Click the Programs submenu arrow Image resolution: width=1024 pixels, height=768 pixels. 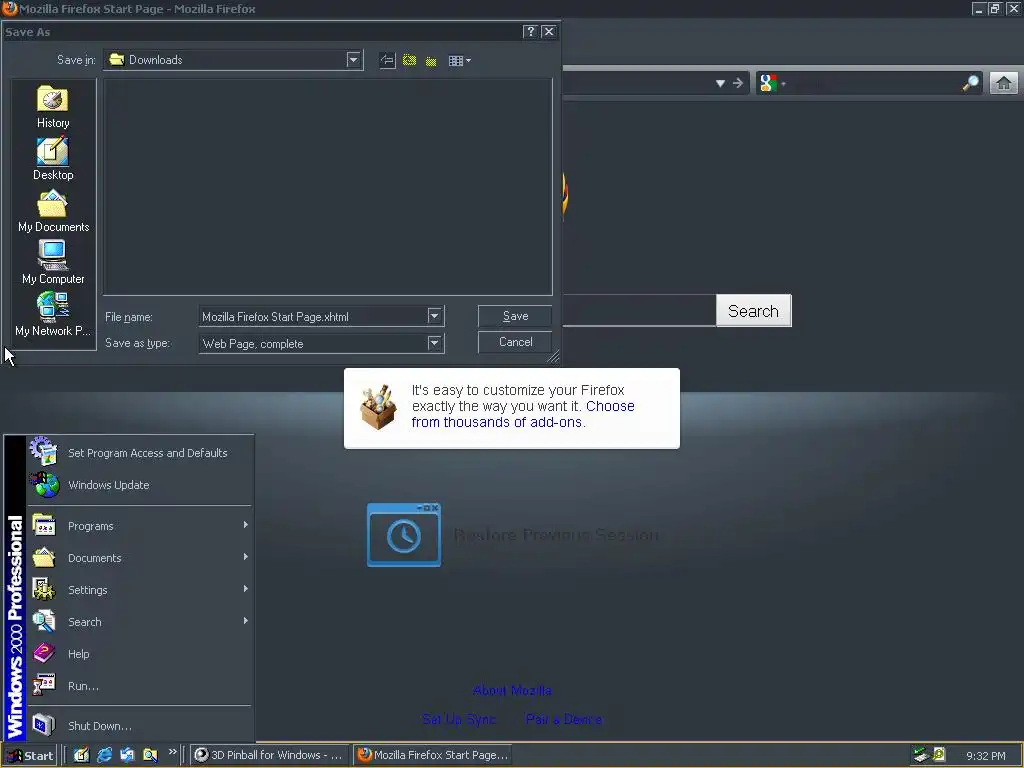coord(246,525)
